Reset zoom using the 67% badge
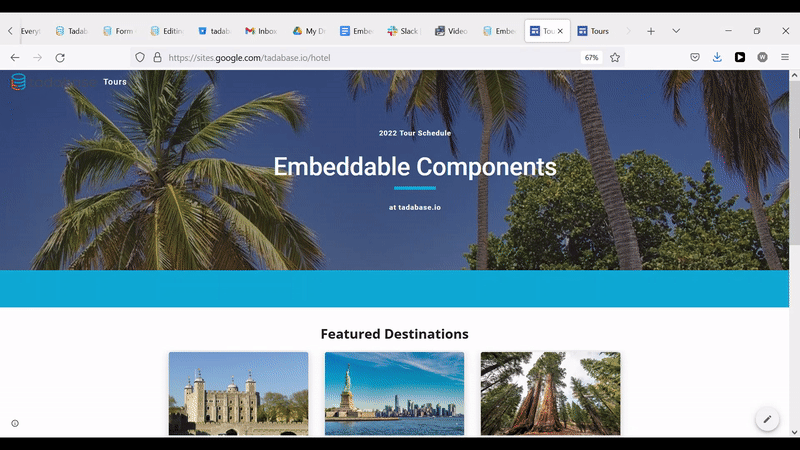Viewport: 800px width, 450px height. (591, 58)
